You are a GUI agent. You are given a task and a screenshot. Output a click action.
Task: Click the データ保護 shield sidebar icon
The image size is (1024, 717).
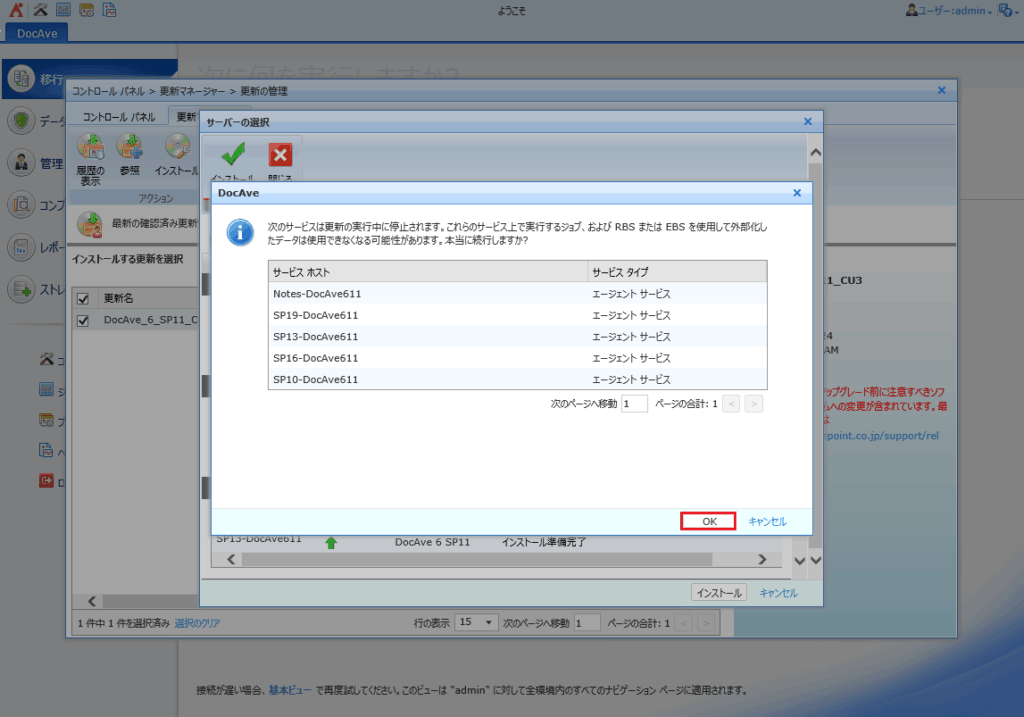pyautogui.click(x=21, y=121)
